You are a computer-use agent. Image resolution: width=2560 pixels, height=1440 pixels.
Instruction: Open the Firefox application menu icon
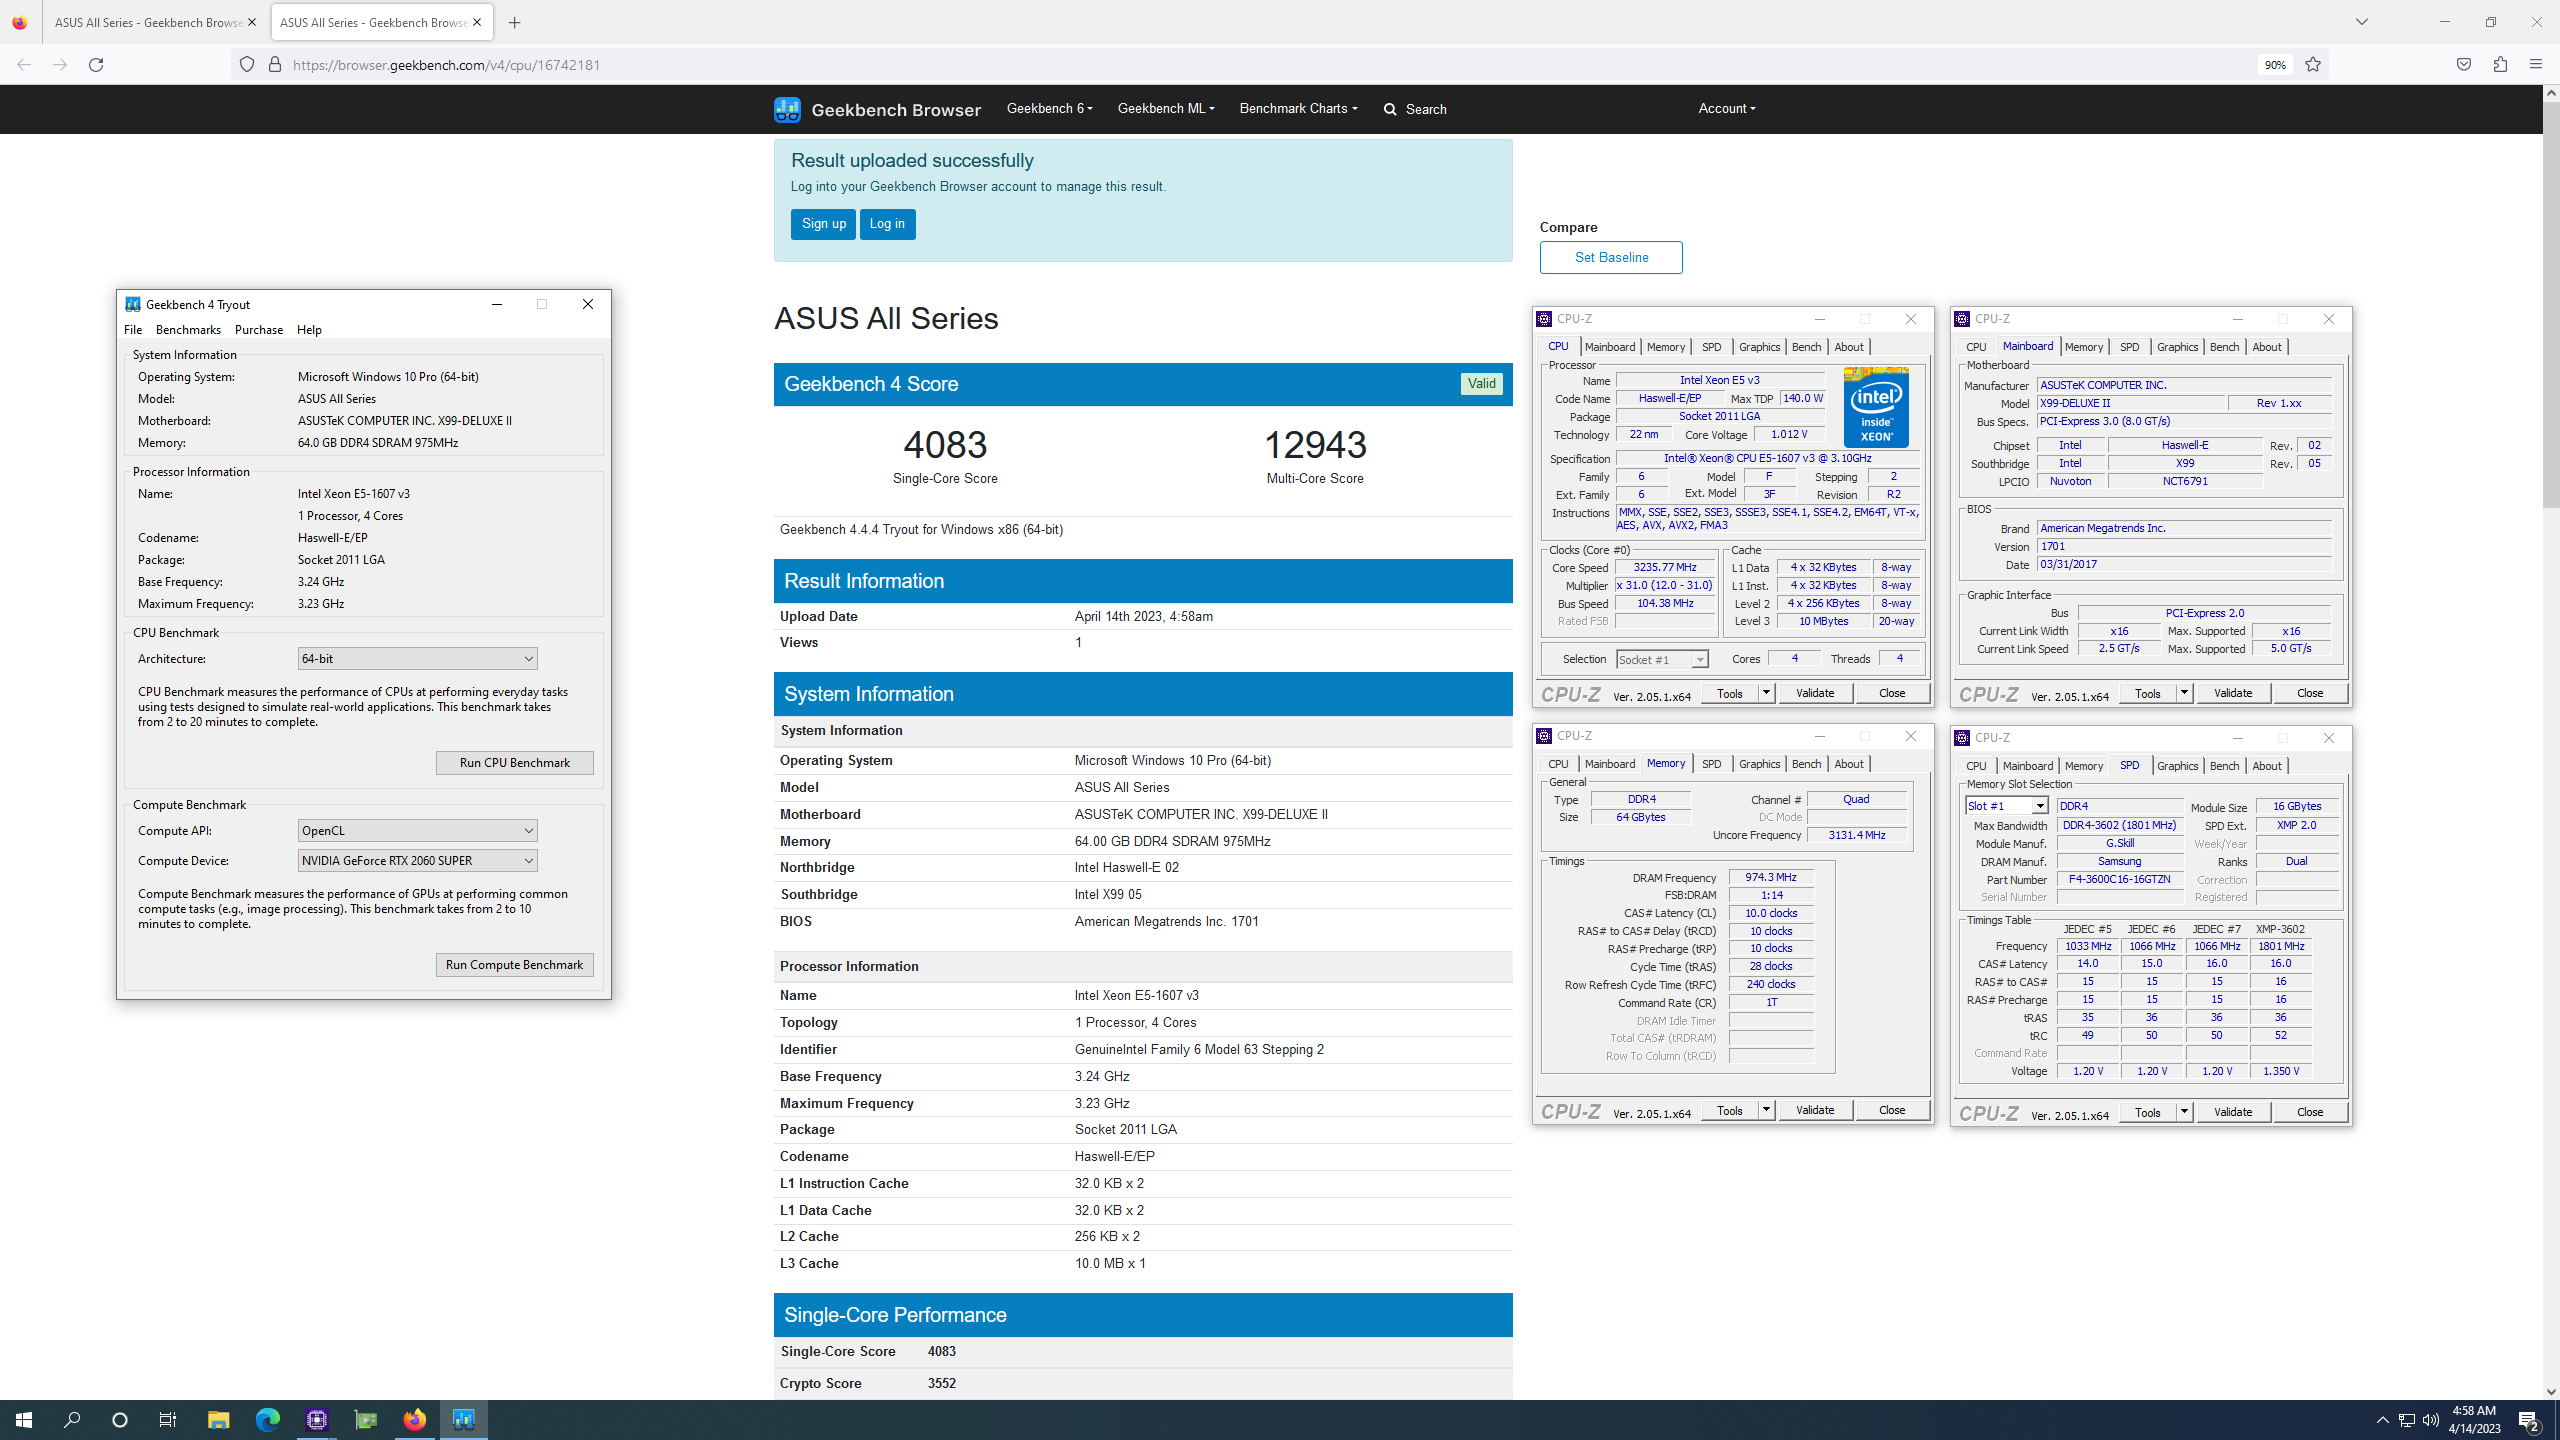click(2535, 65)
